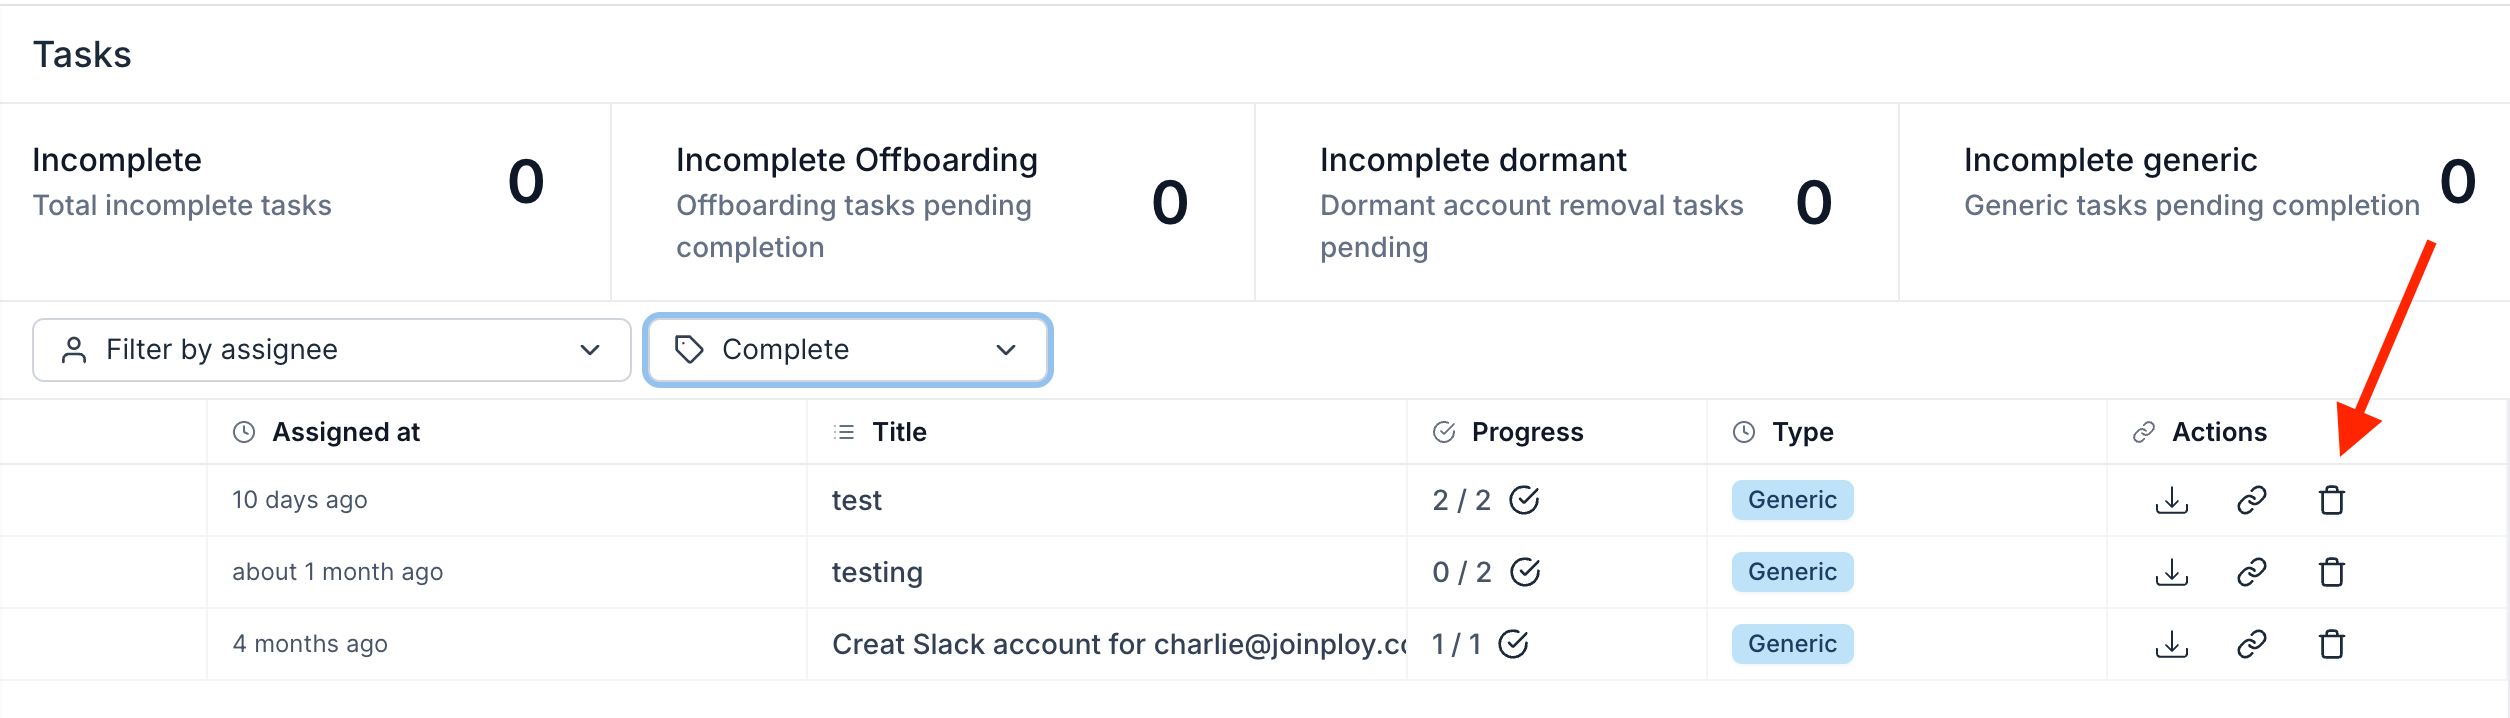The width and height of the screenshot is (2510, 718).
Task: Open the Complete status filter dropdown
Action: point(847,350)
